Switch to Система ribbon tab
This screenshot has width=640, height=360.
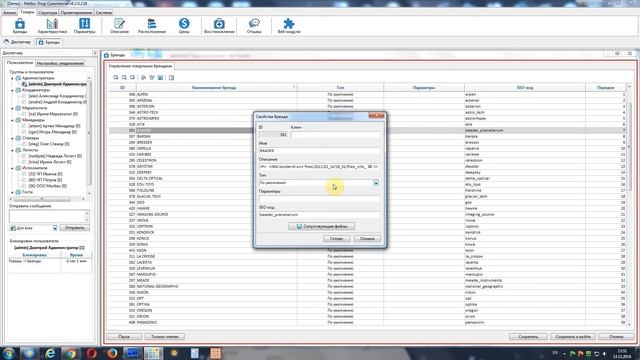click(x=104, y=13)
